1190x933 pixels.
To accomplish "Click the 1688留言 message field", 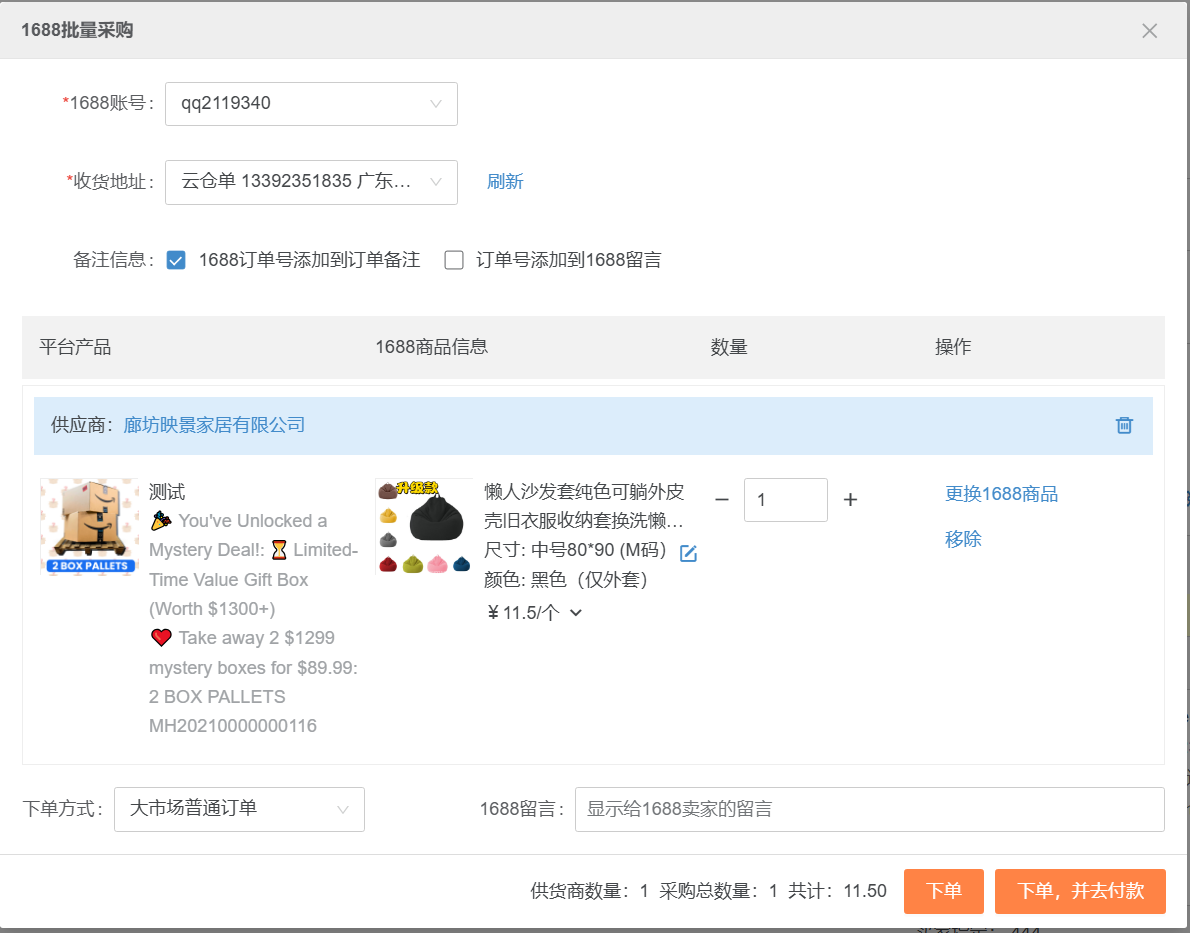I will click(x=869, y=810).
